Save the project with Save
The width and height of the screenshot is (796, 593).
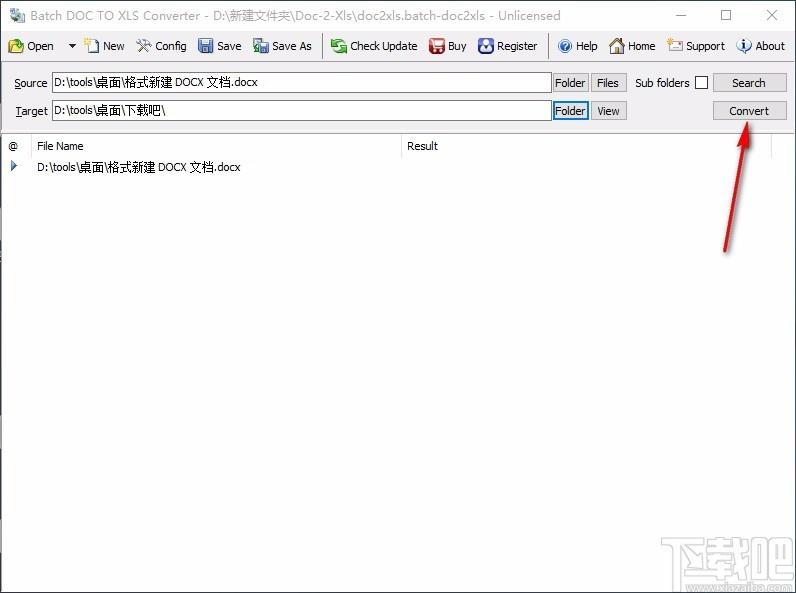pos(219,46)
